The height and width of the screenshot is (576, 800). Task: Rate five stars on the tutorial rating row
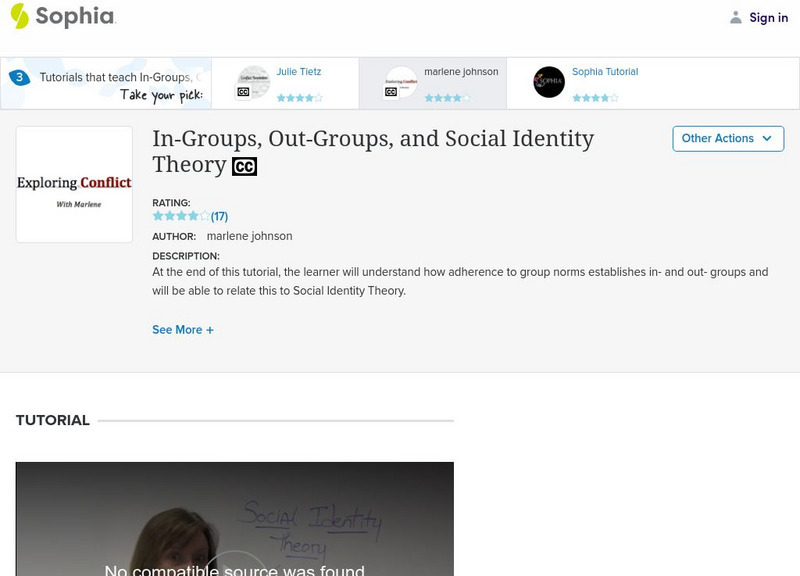click(x=206, y=214)
